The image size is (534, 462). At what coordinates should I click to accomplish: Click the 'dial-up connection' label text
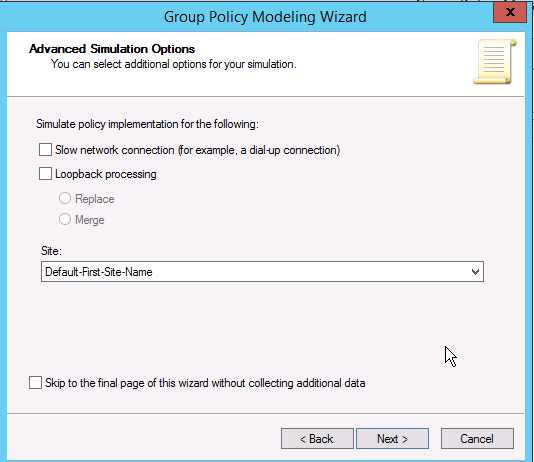(x=294, y=150)
